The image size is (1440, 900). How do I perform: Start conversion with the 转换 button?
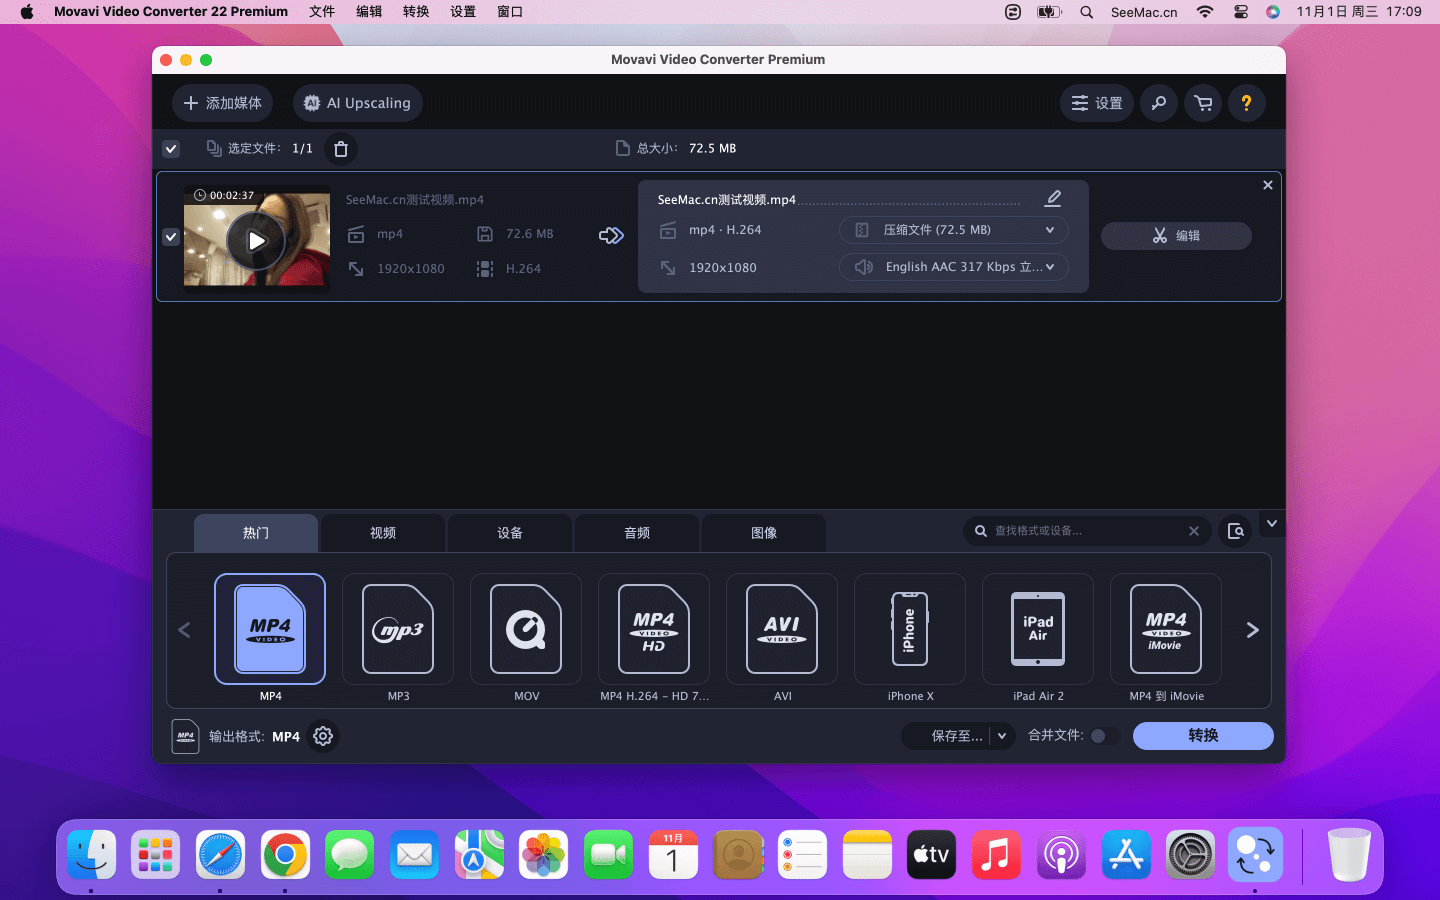coord(1203,736)
